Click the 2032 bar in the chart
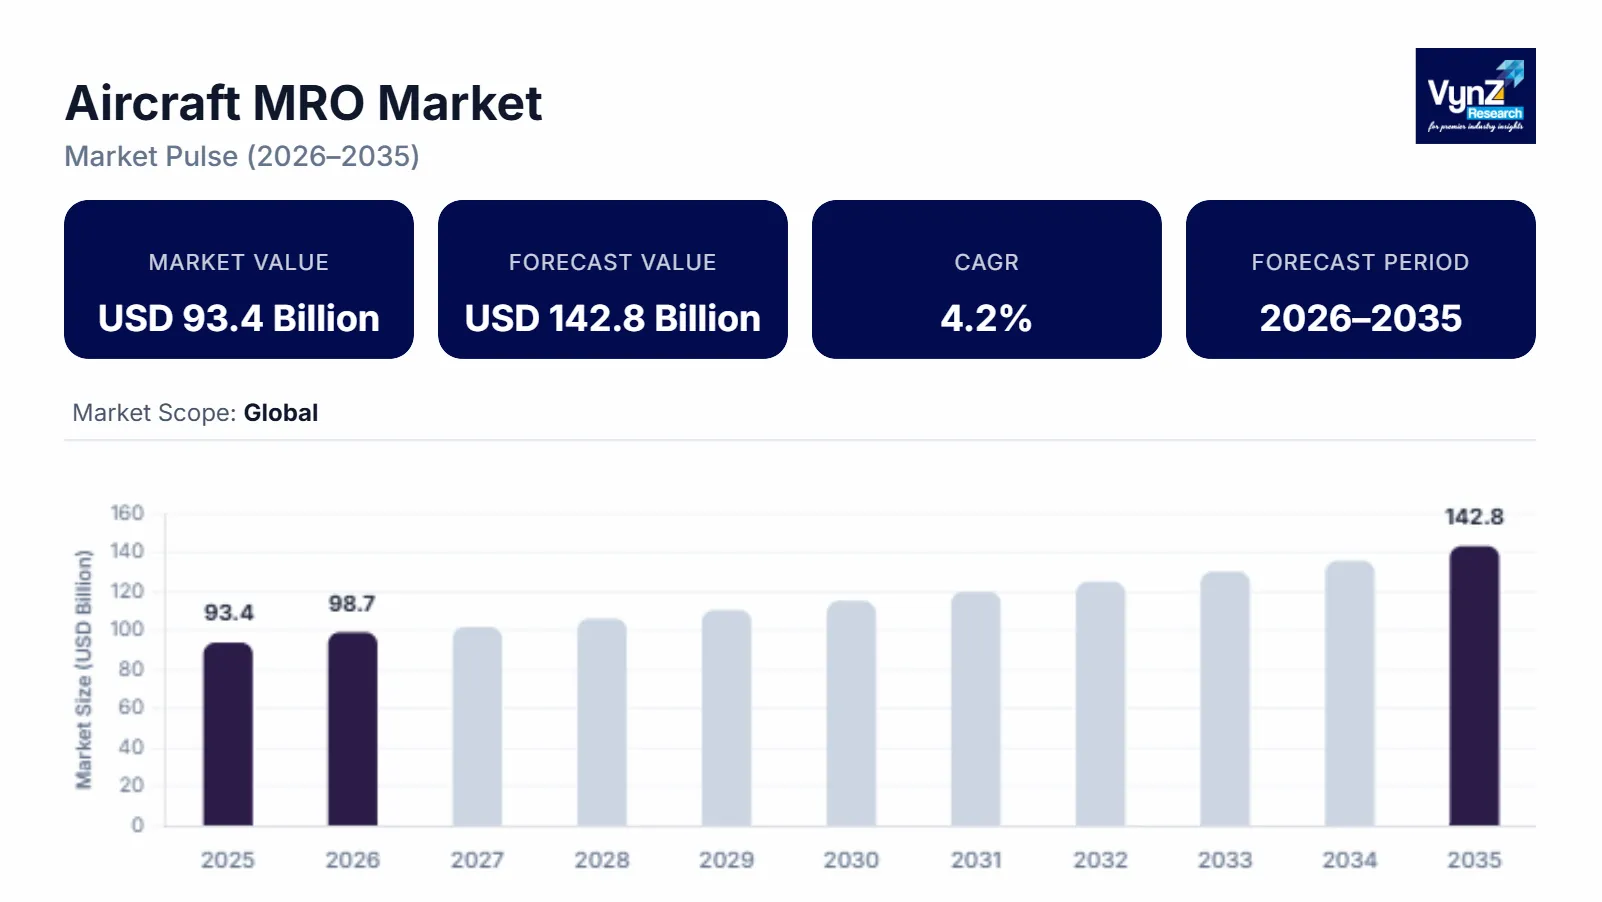The height and width of the screenshot is (902, 1602). click(1100, 704)
